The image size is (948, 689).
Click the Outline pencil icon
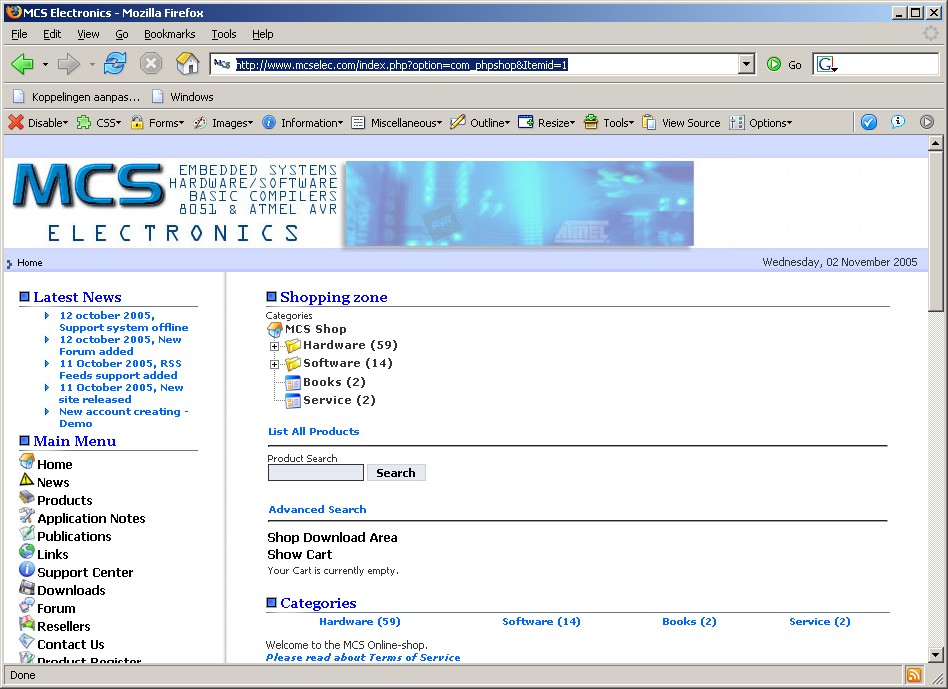coord(458,122)
